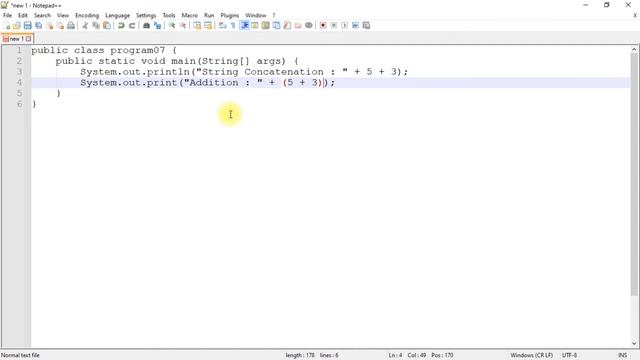Redo edit with the Redo arrow

[x=132, y=26]
